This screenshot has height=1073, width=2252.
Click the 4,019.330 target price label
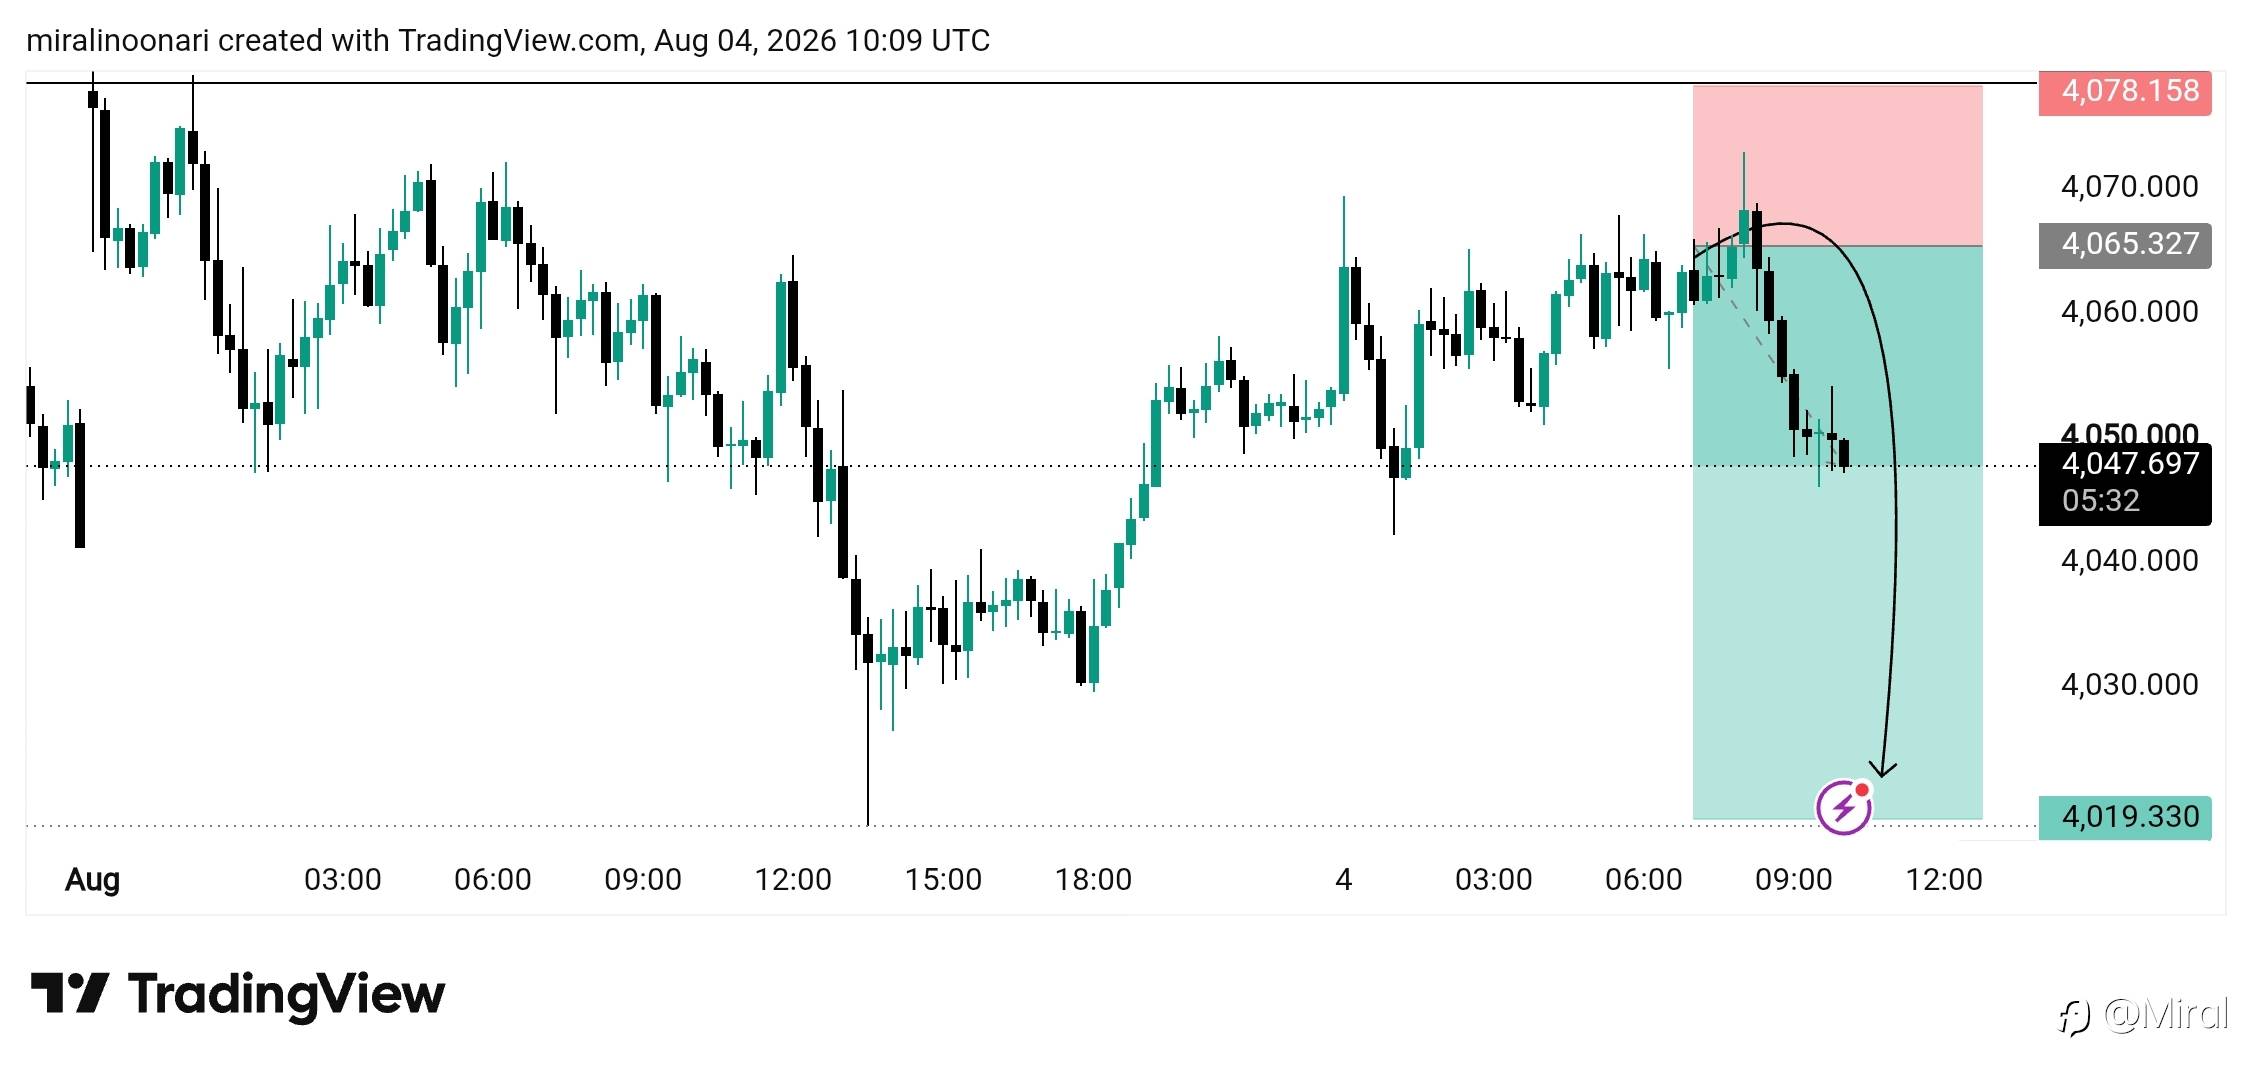point(2125,818)
